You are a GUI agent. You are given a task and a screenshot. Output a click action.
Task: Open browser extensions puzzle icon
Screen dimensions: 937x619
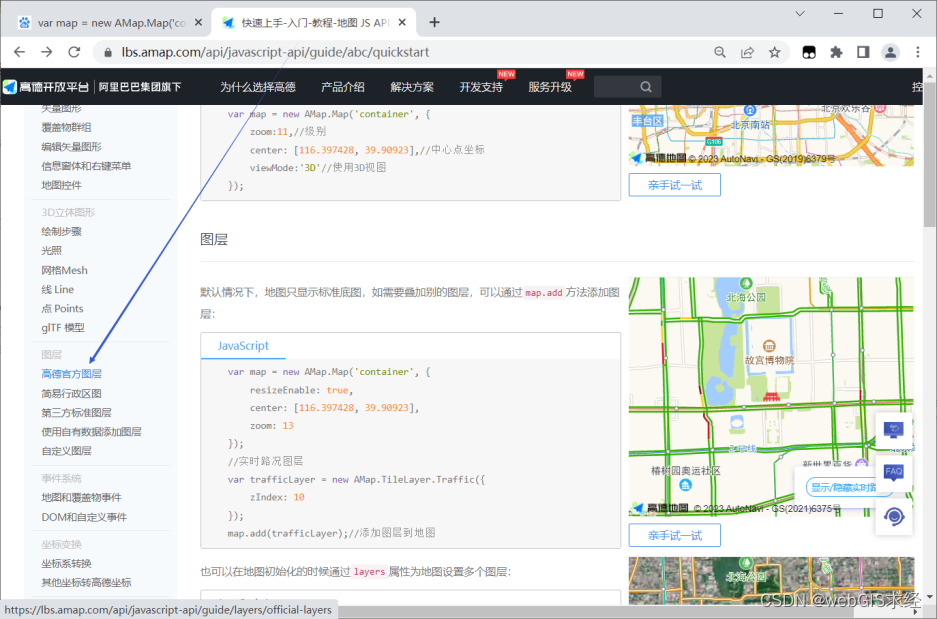coord(837,51)
